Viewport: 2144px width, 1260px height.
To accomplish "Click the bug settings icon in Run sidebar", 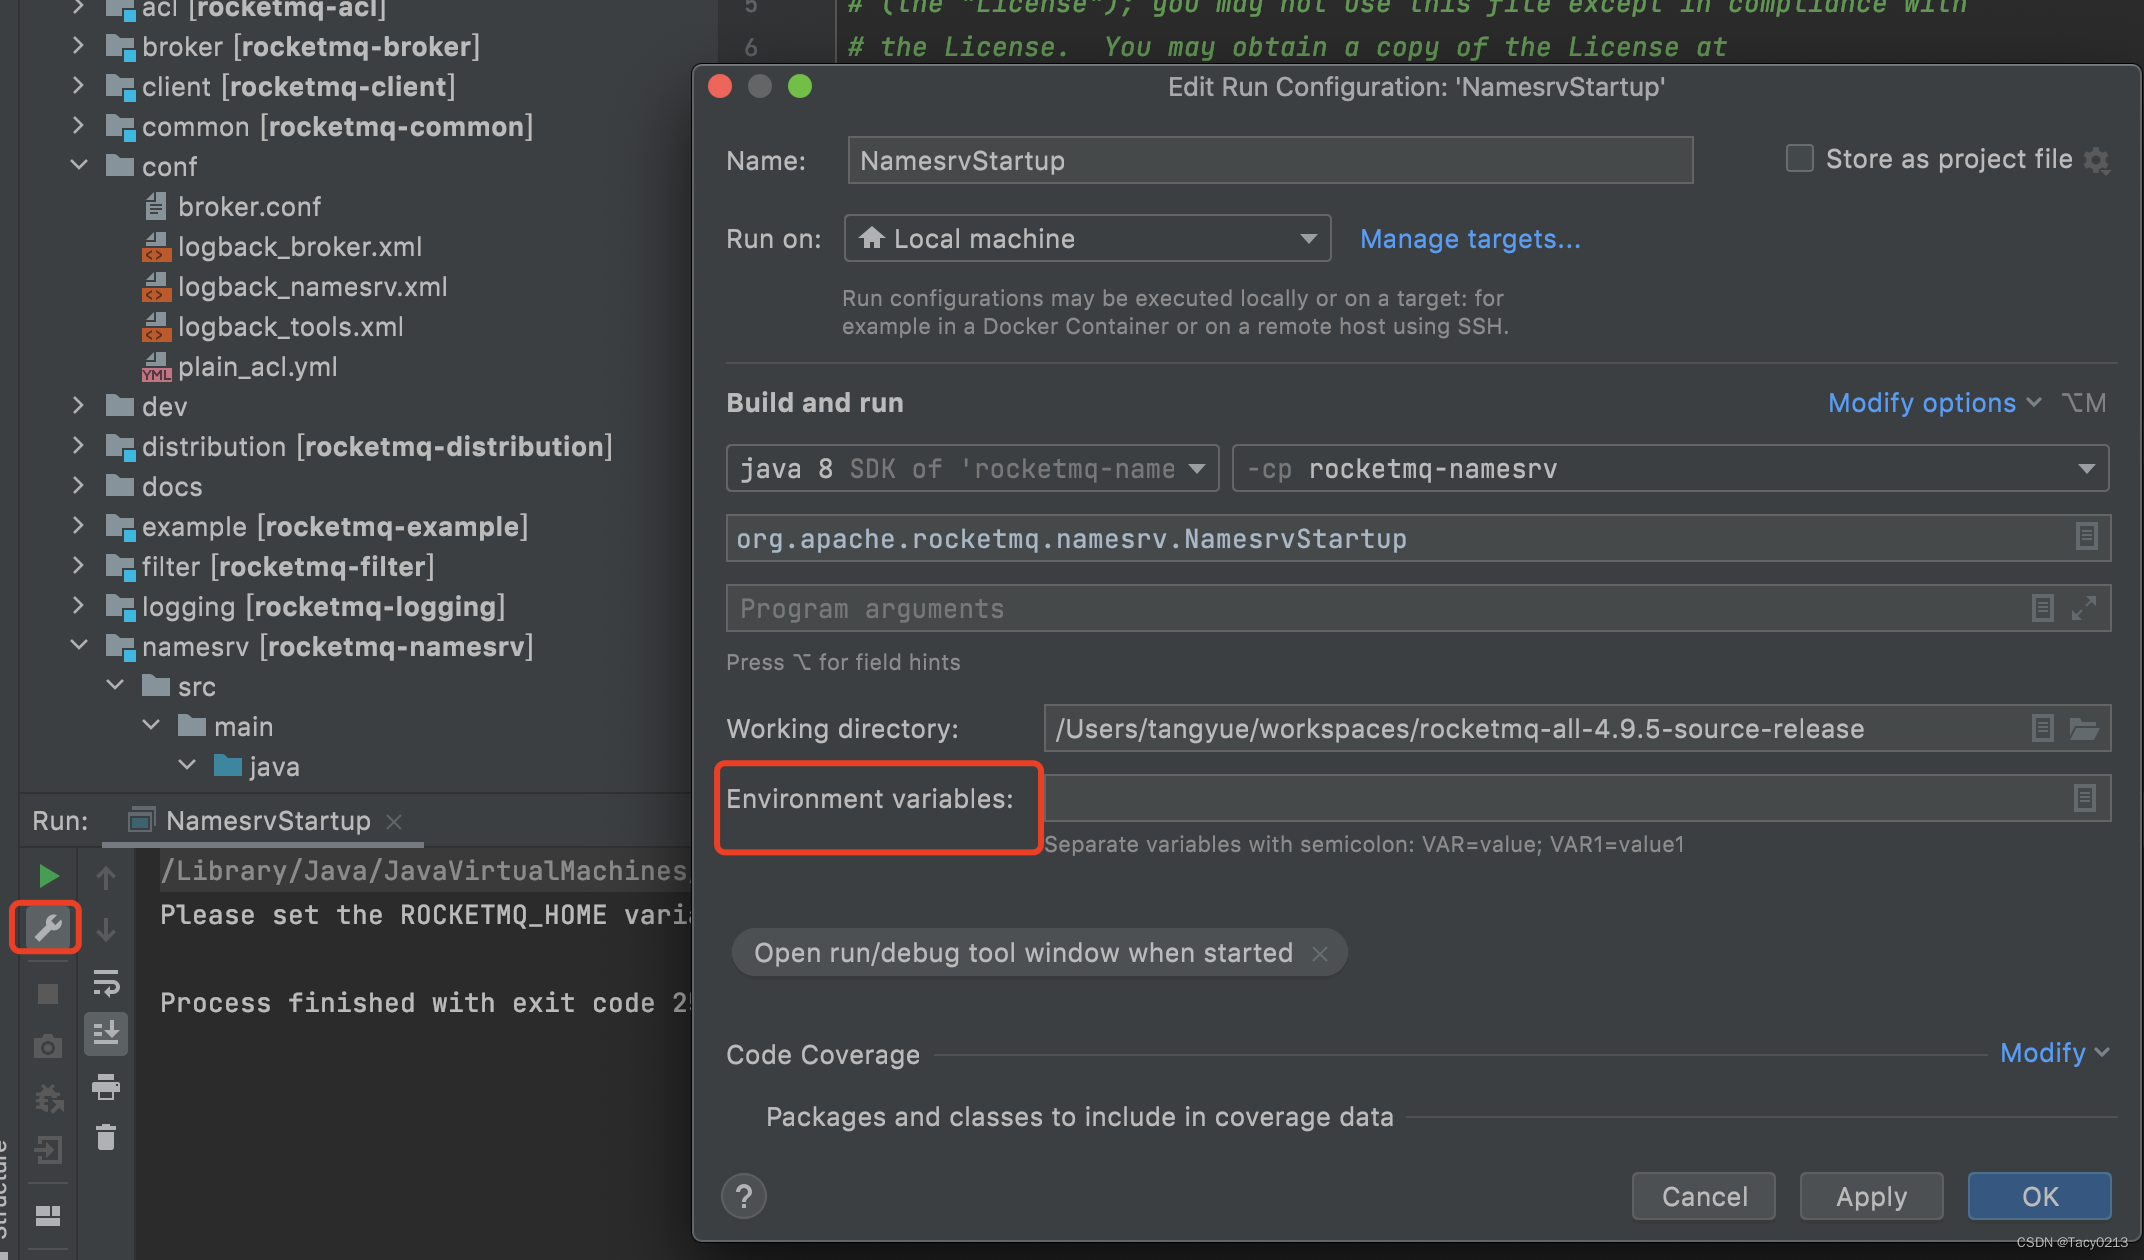I will [48, 1098].
